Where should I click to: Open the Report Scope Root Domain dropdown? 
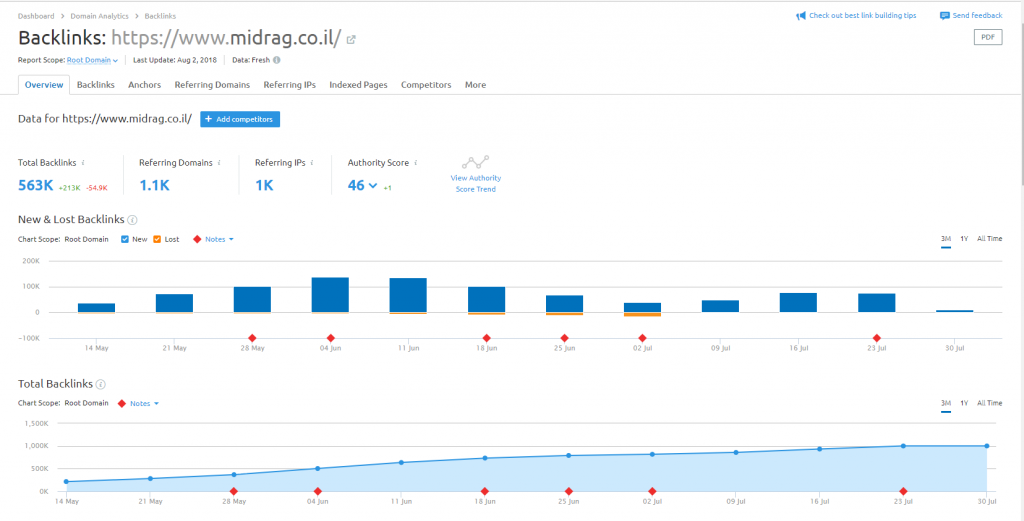coord(92,60)
